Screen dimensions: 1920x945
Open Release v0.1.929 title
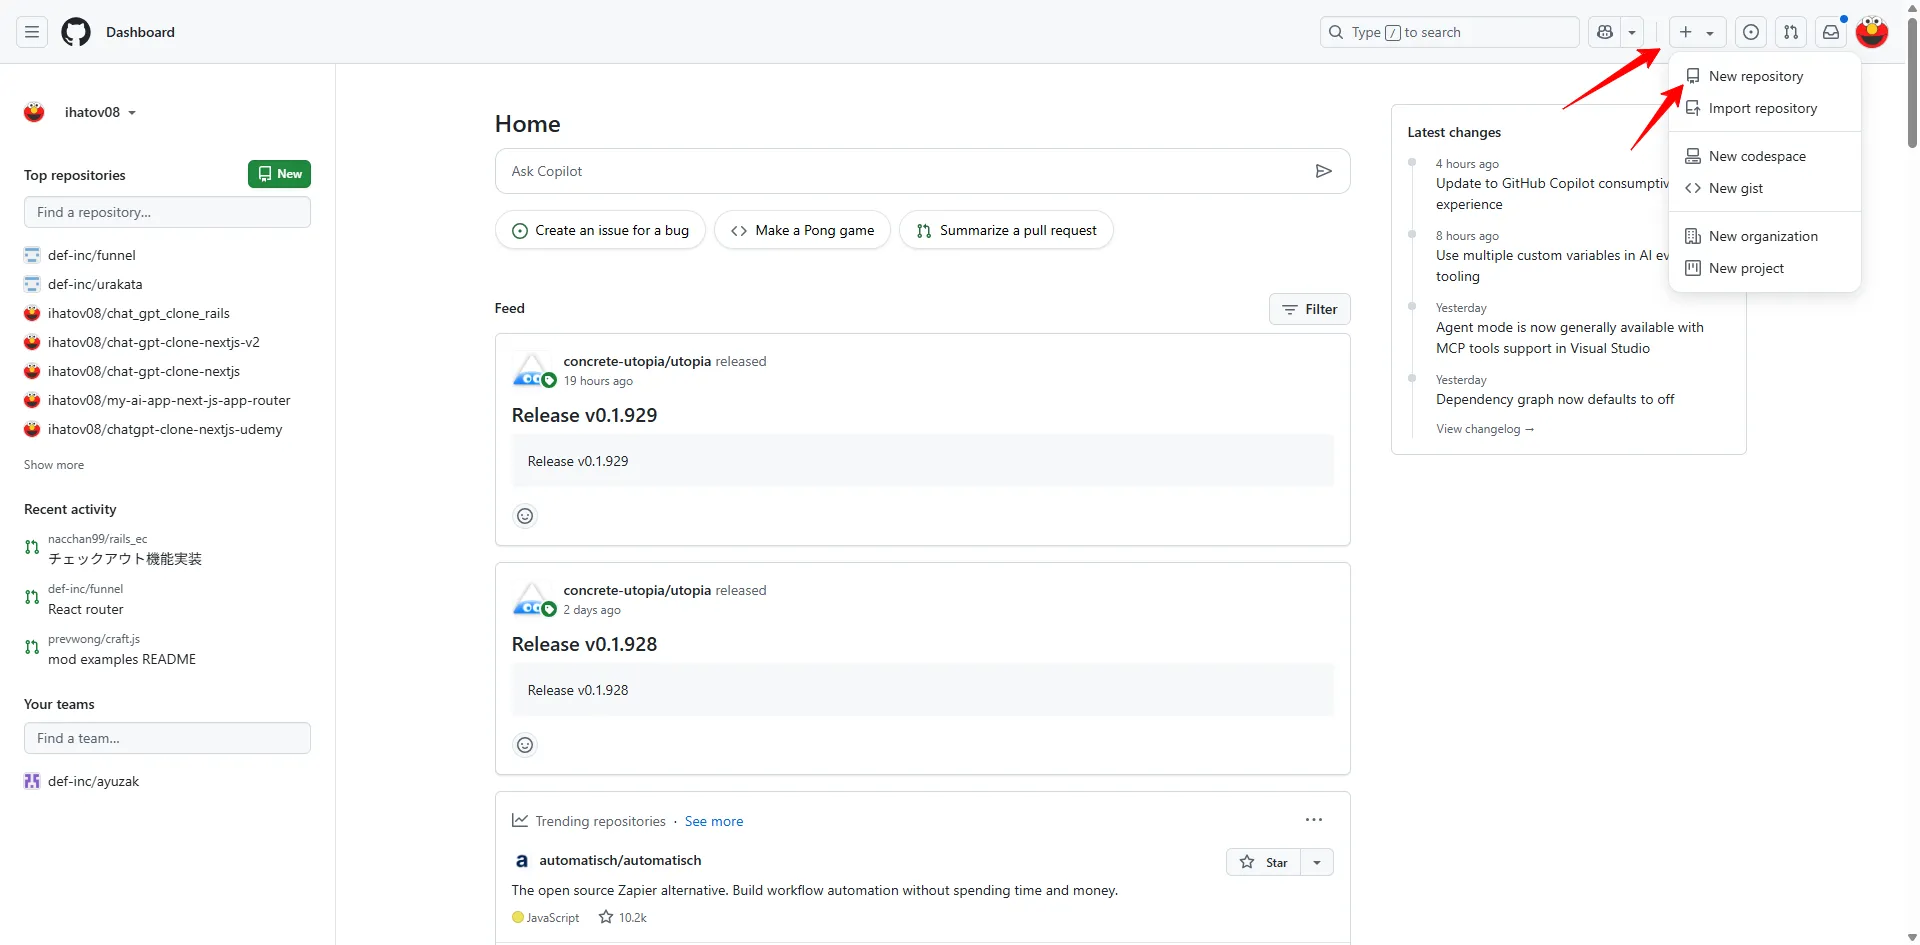coord(584,415)
